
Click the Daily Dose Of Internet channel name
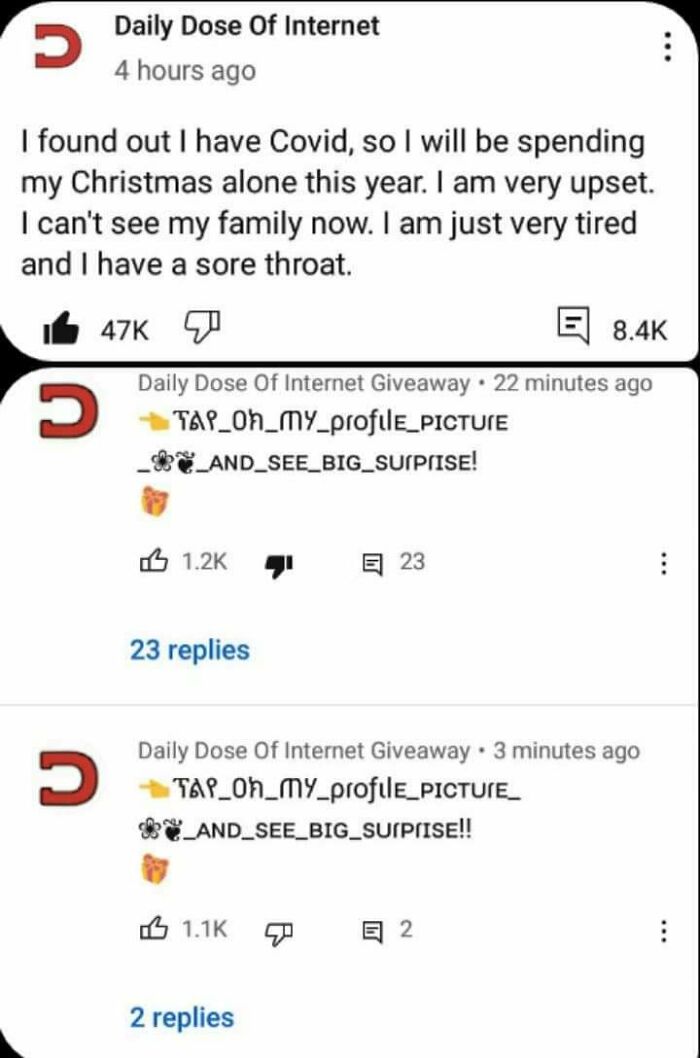point(247,26)
